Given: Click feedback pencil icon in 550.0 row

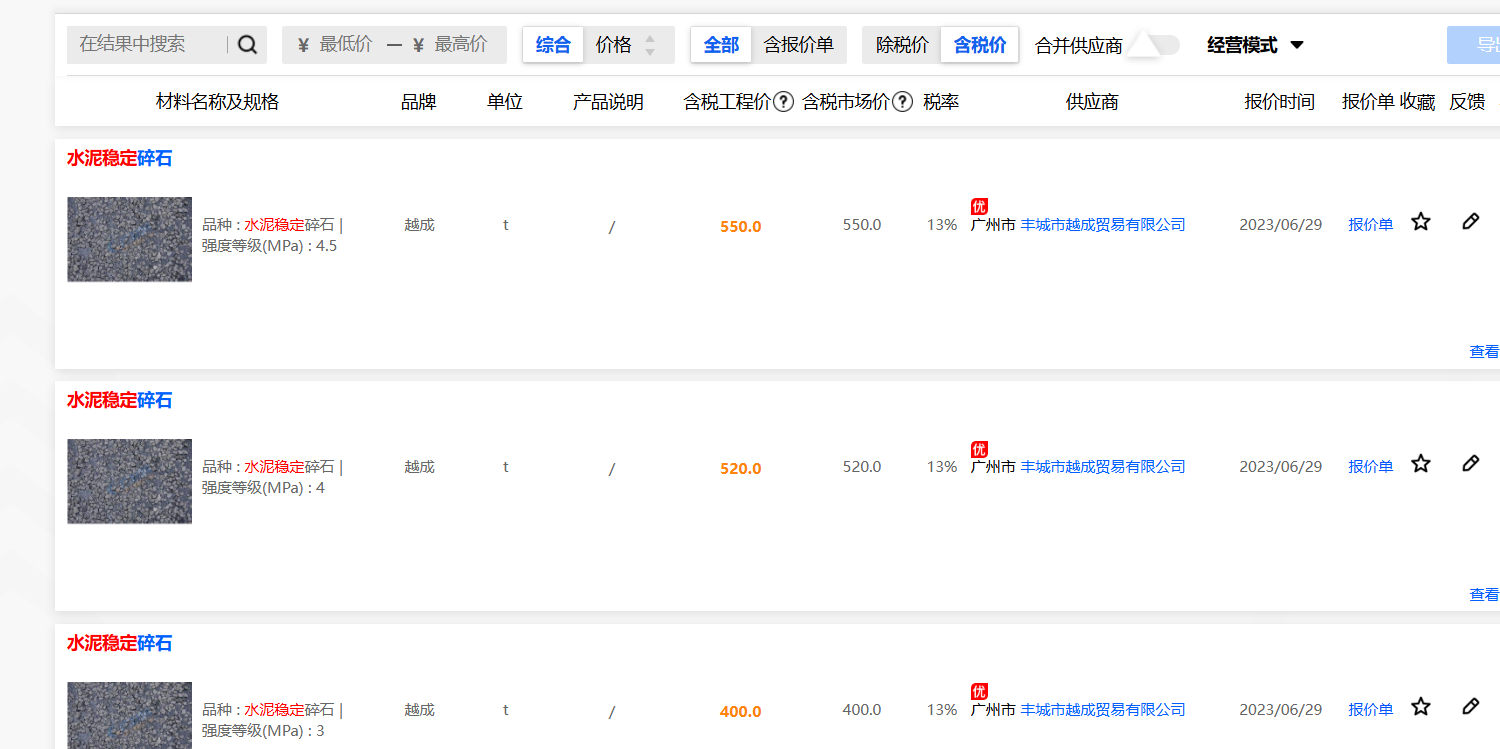Looking at the screenshot, I should pyautogui.click(x=1470, y=222).
